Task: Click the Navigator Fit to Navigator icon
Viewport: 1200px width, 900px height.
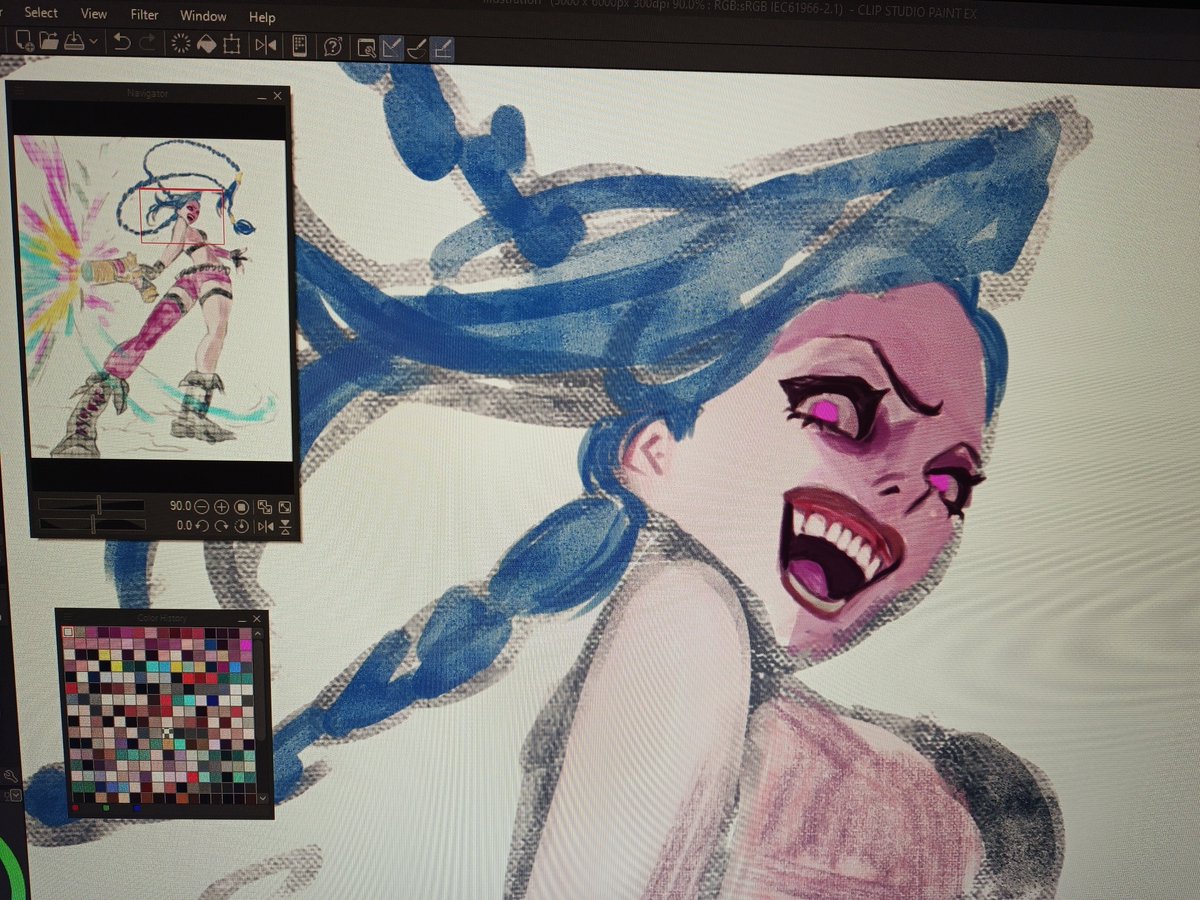Action: (285, 507)
